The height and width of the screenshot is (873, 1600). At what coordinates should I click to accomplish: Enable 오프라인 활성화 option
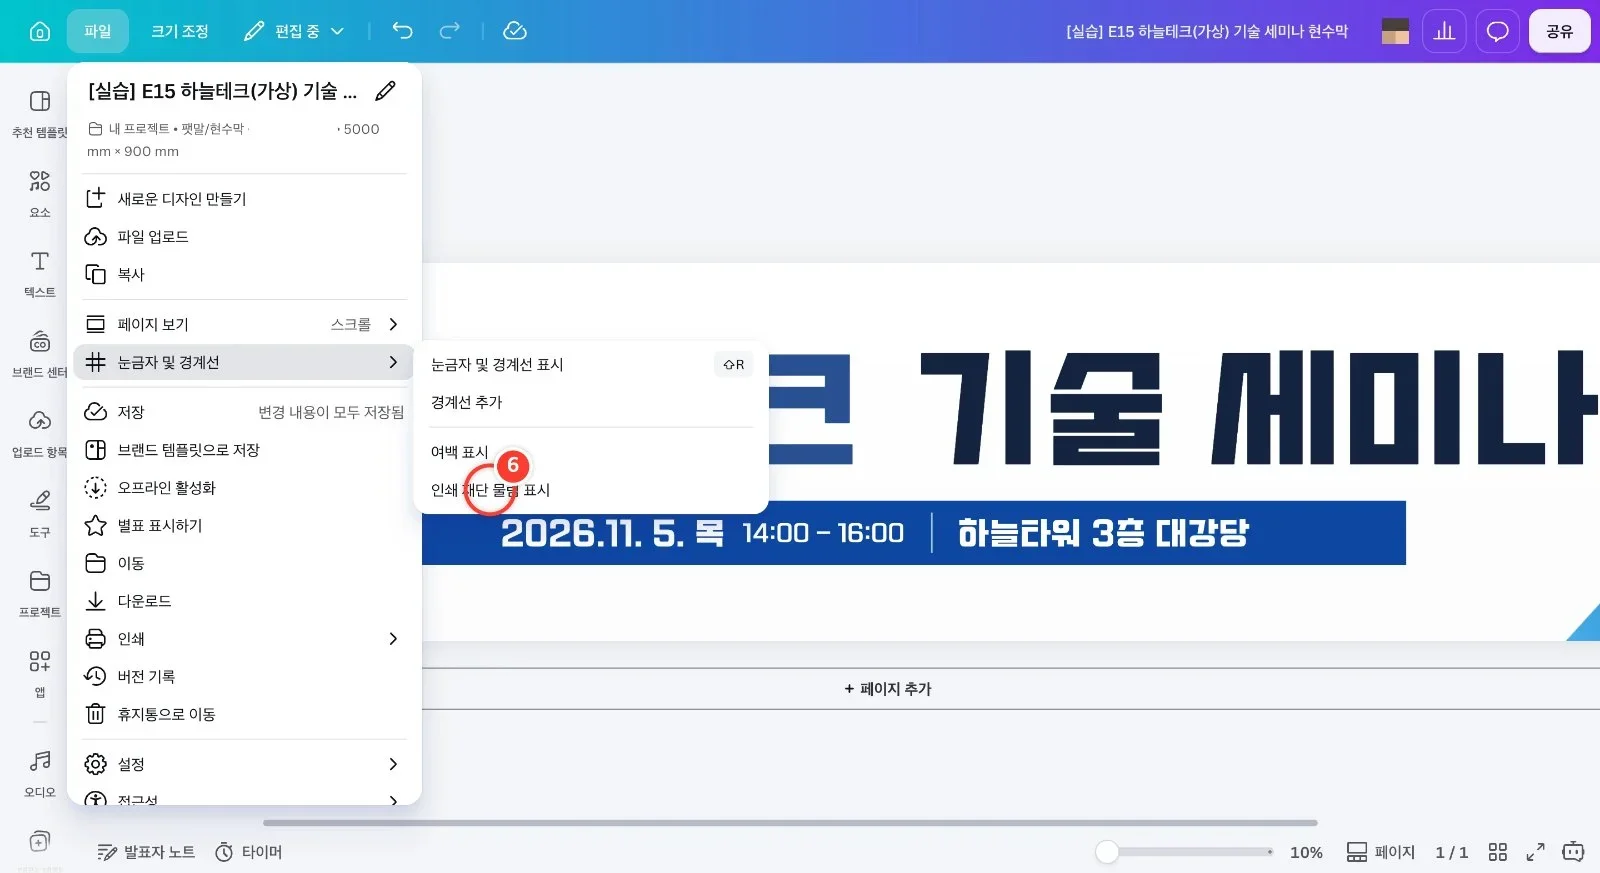click(x=244, y=488)
